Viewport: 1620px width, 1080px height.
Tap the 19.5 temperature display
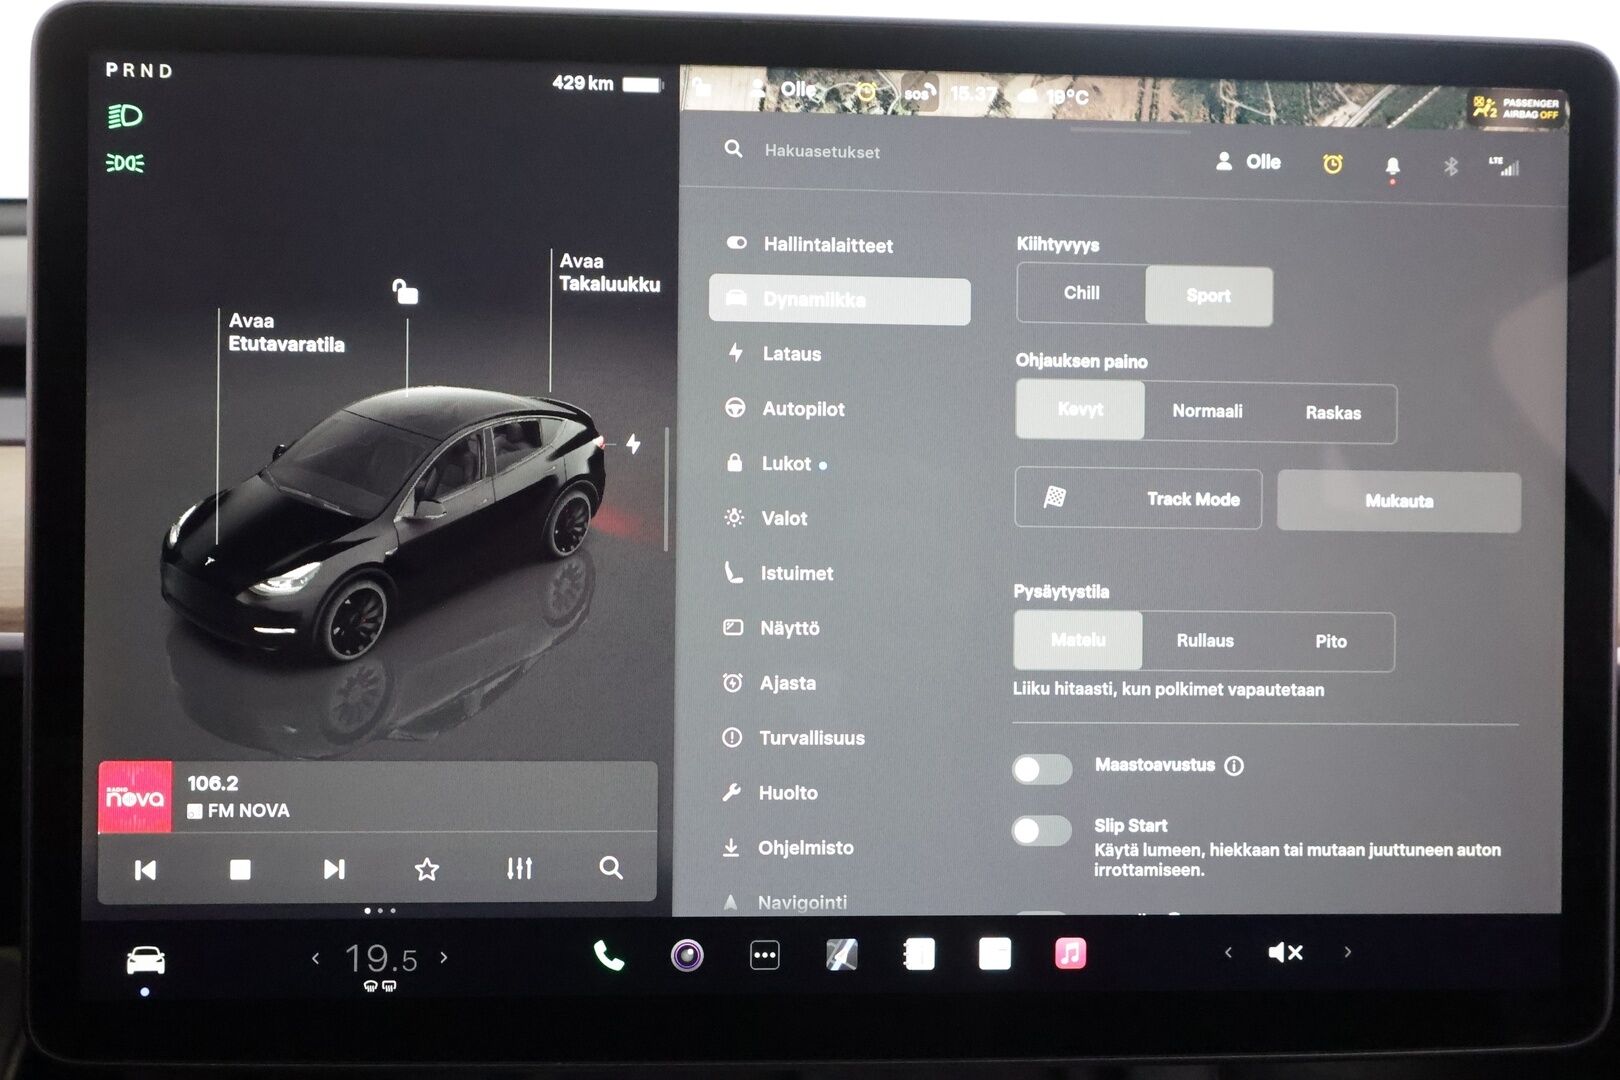pyautogui.click(x=381, y=959)
